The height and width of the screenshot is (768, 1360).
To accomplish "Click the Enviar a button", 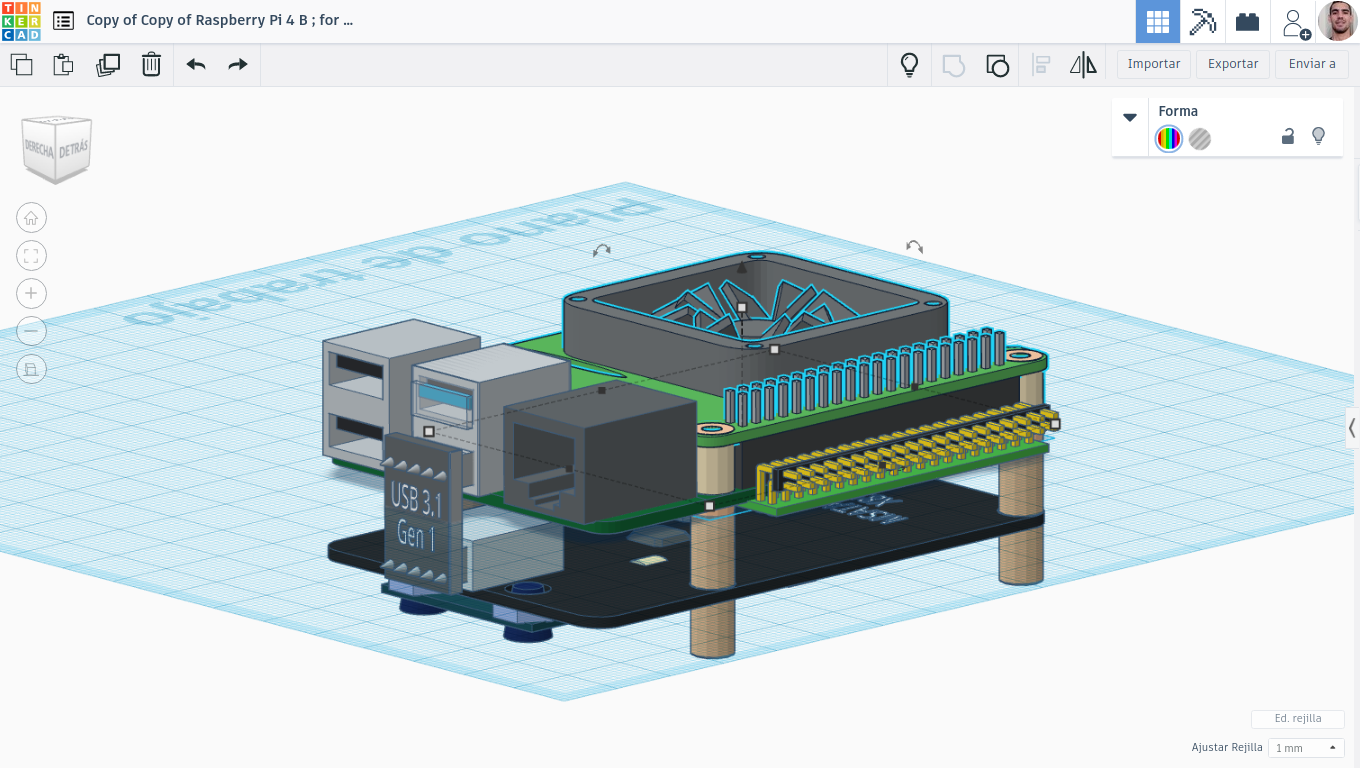I will pyautogui.click(x=1312, y=64).
